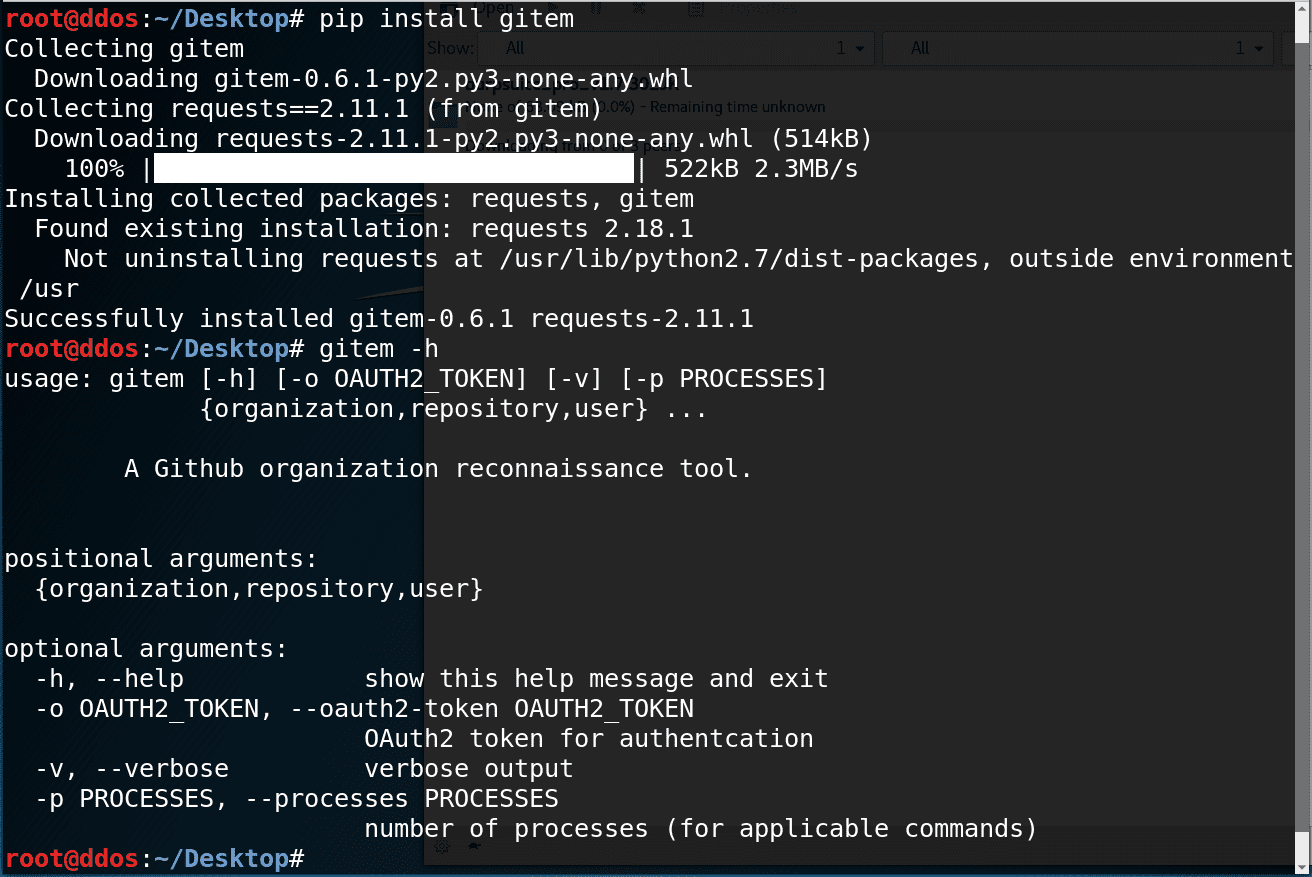Click the 'usage: gitem' line
Image resolution: width=1312 pixels, height=877 pixels.
[x=416, y=379]
